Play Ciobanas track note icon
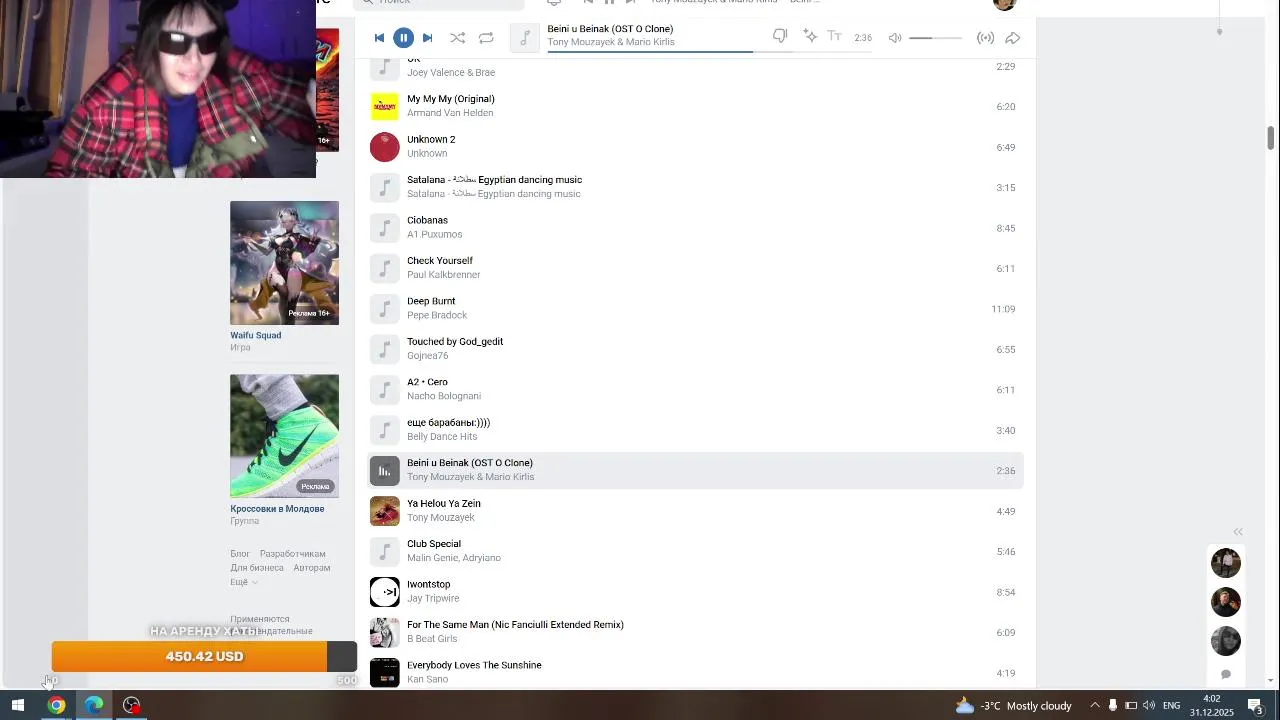Screen dimensions: 1280x720 point(385,228)
